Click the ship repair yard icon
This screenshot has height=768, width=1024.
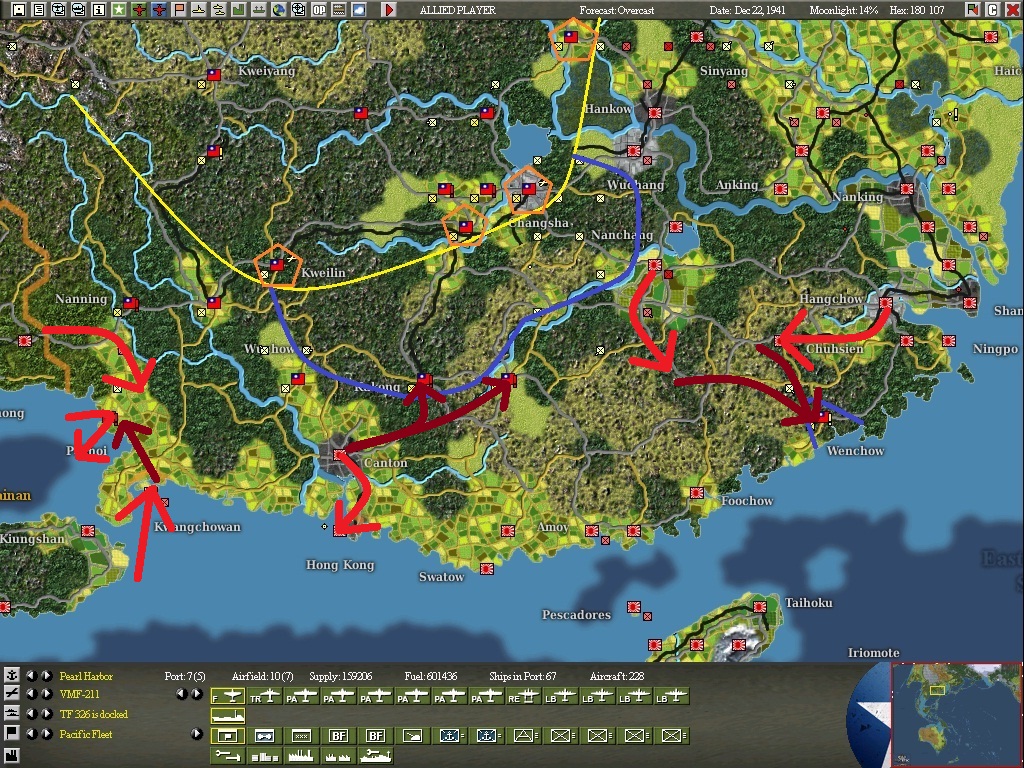pyautogui.click(x=376, y=756)
